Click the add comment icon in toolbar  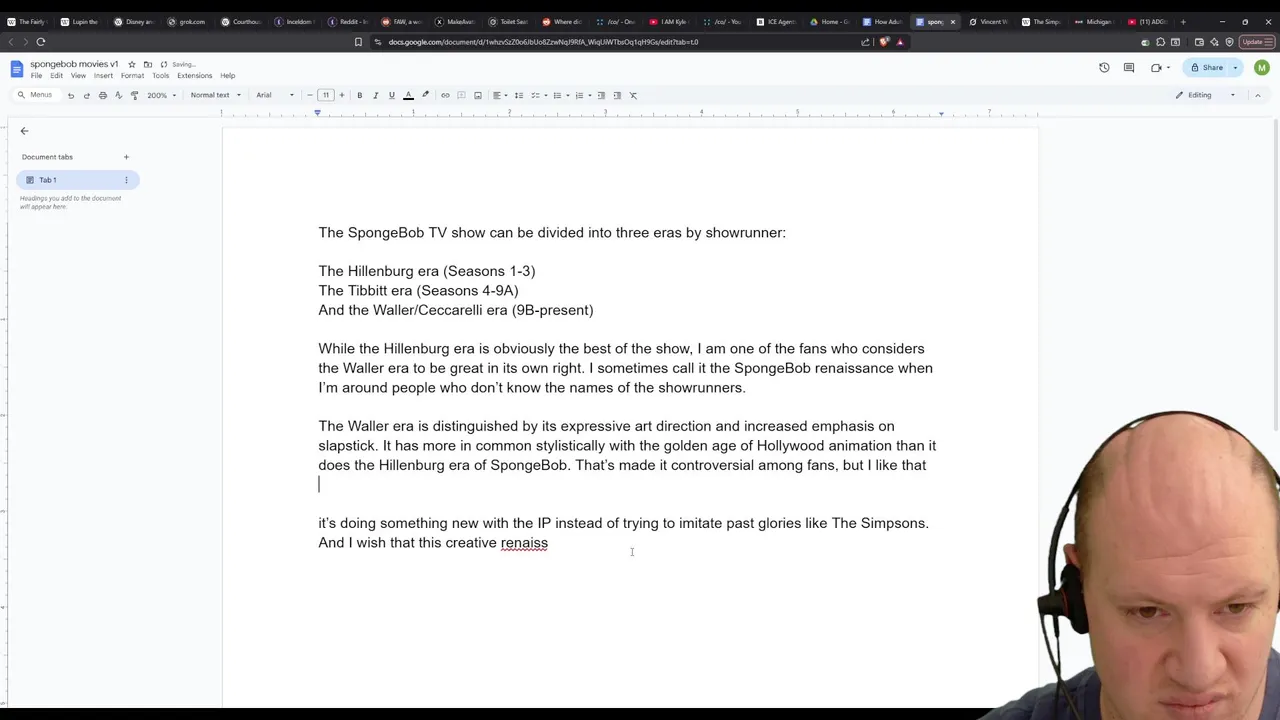click(461, 95)
